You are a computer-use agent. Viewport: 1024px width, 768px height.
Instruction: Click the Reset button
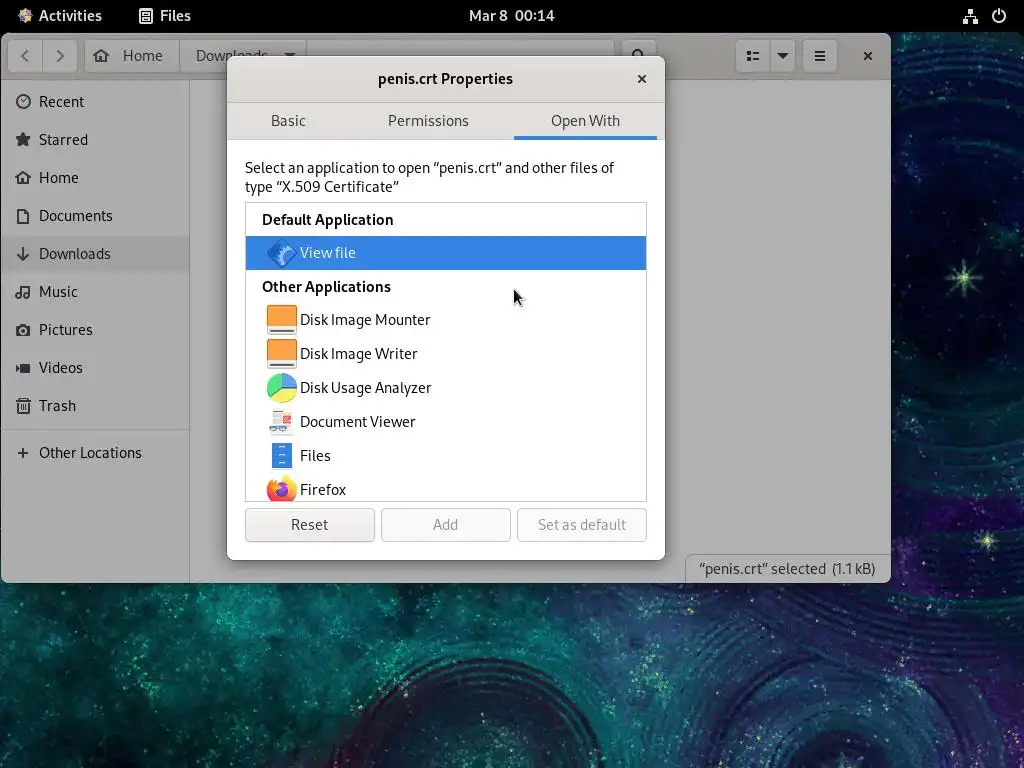pos(310,525)
